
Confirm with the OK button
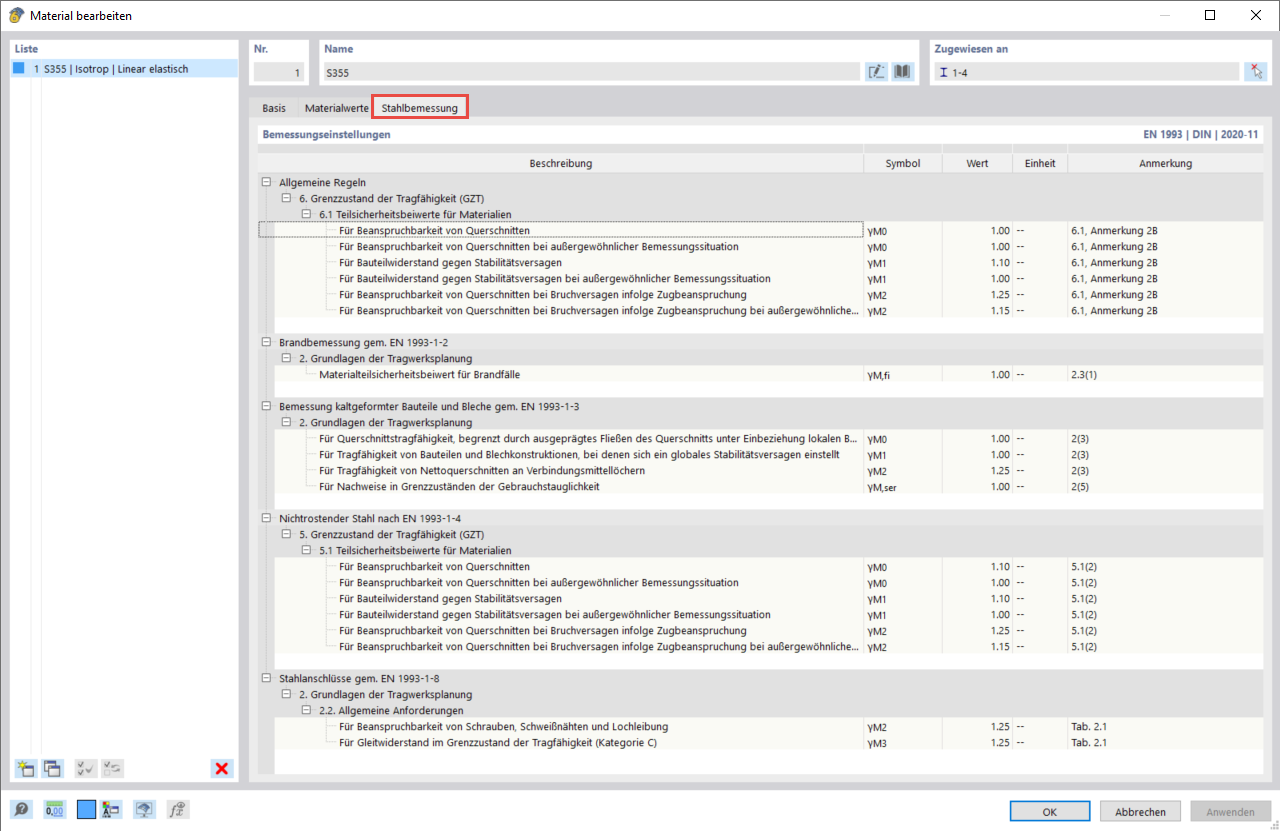click(x=1050, y=812)
